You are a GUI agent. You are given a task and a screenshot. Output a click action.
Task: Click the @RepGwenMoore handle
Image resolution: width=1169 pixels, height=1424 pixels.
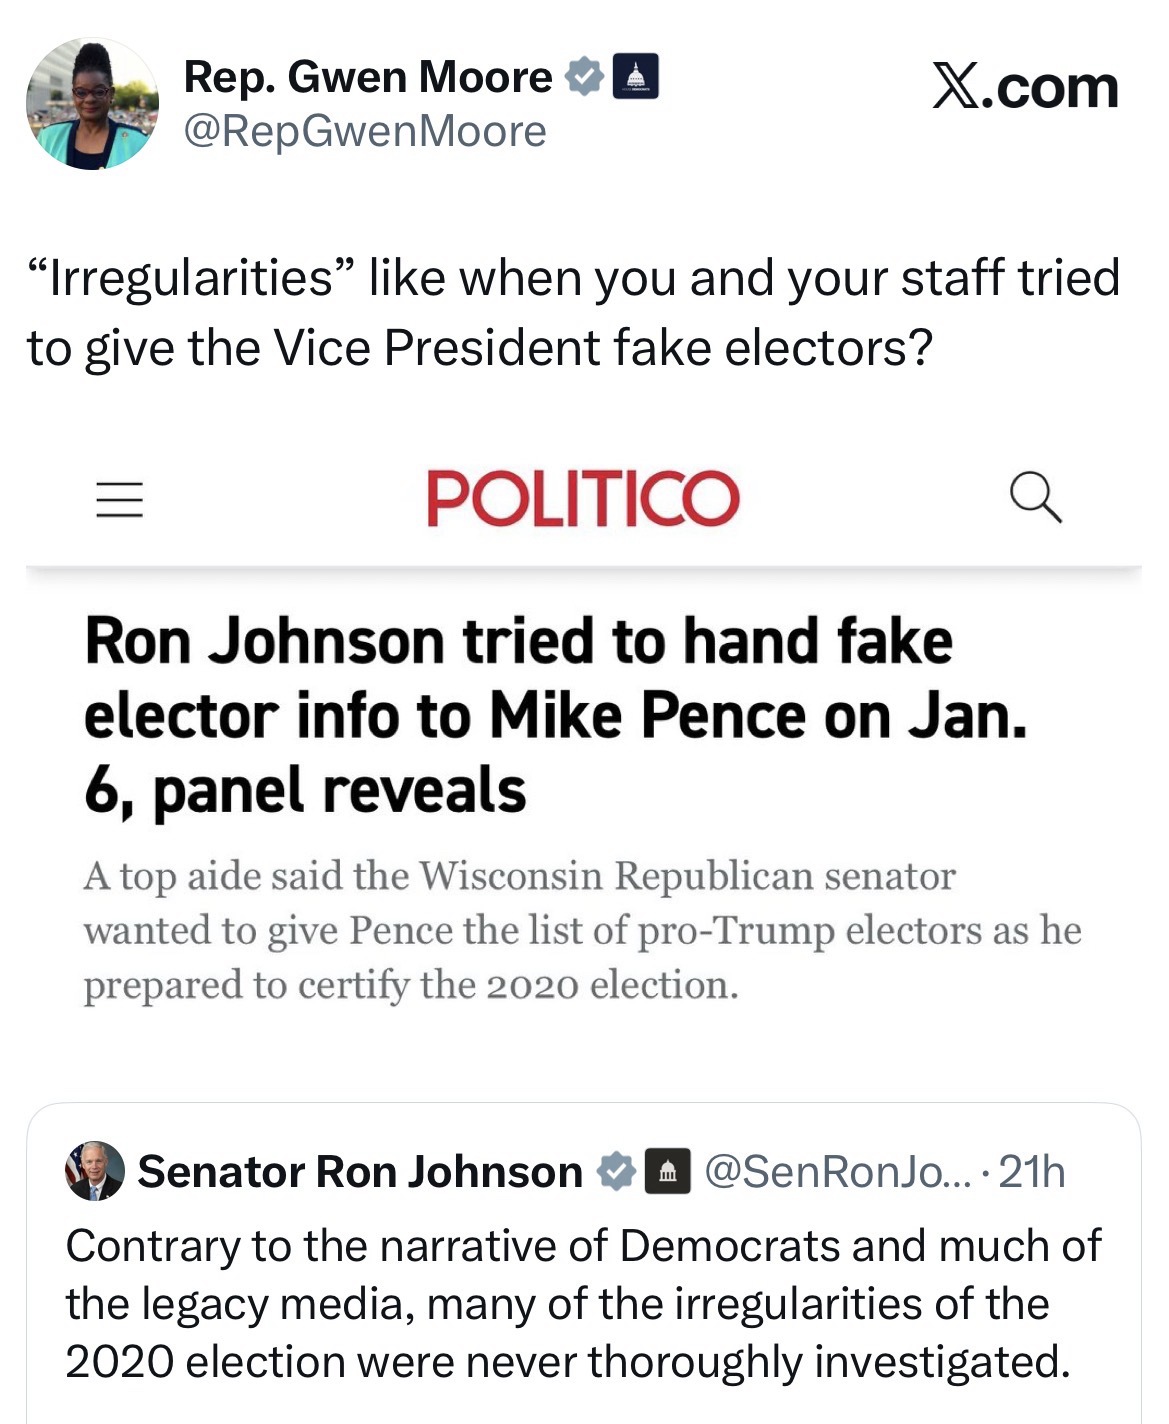pyautogui.click(x=365, y=131)
